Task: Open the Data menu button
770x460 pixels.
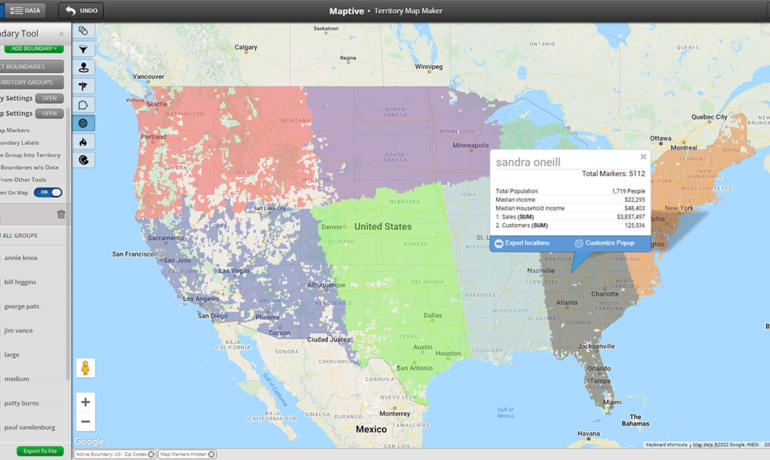Action: pos(25,10)
